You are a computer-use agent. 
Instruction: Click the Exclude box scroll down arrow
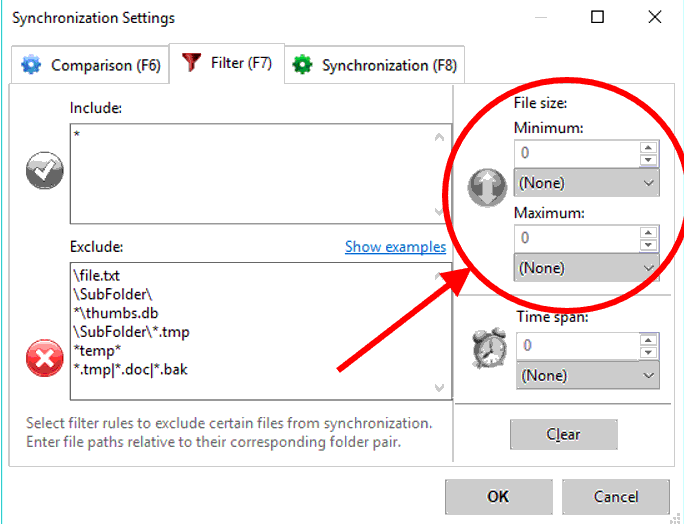point(439,387)
